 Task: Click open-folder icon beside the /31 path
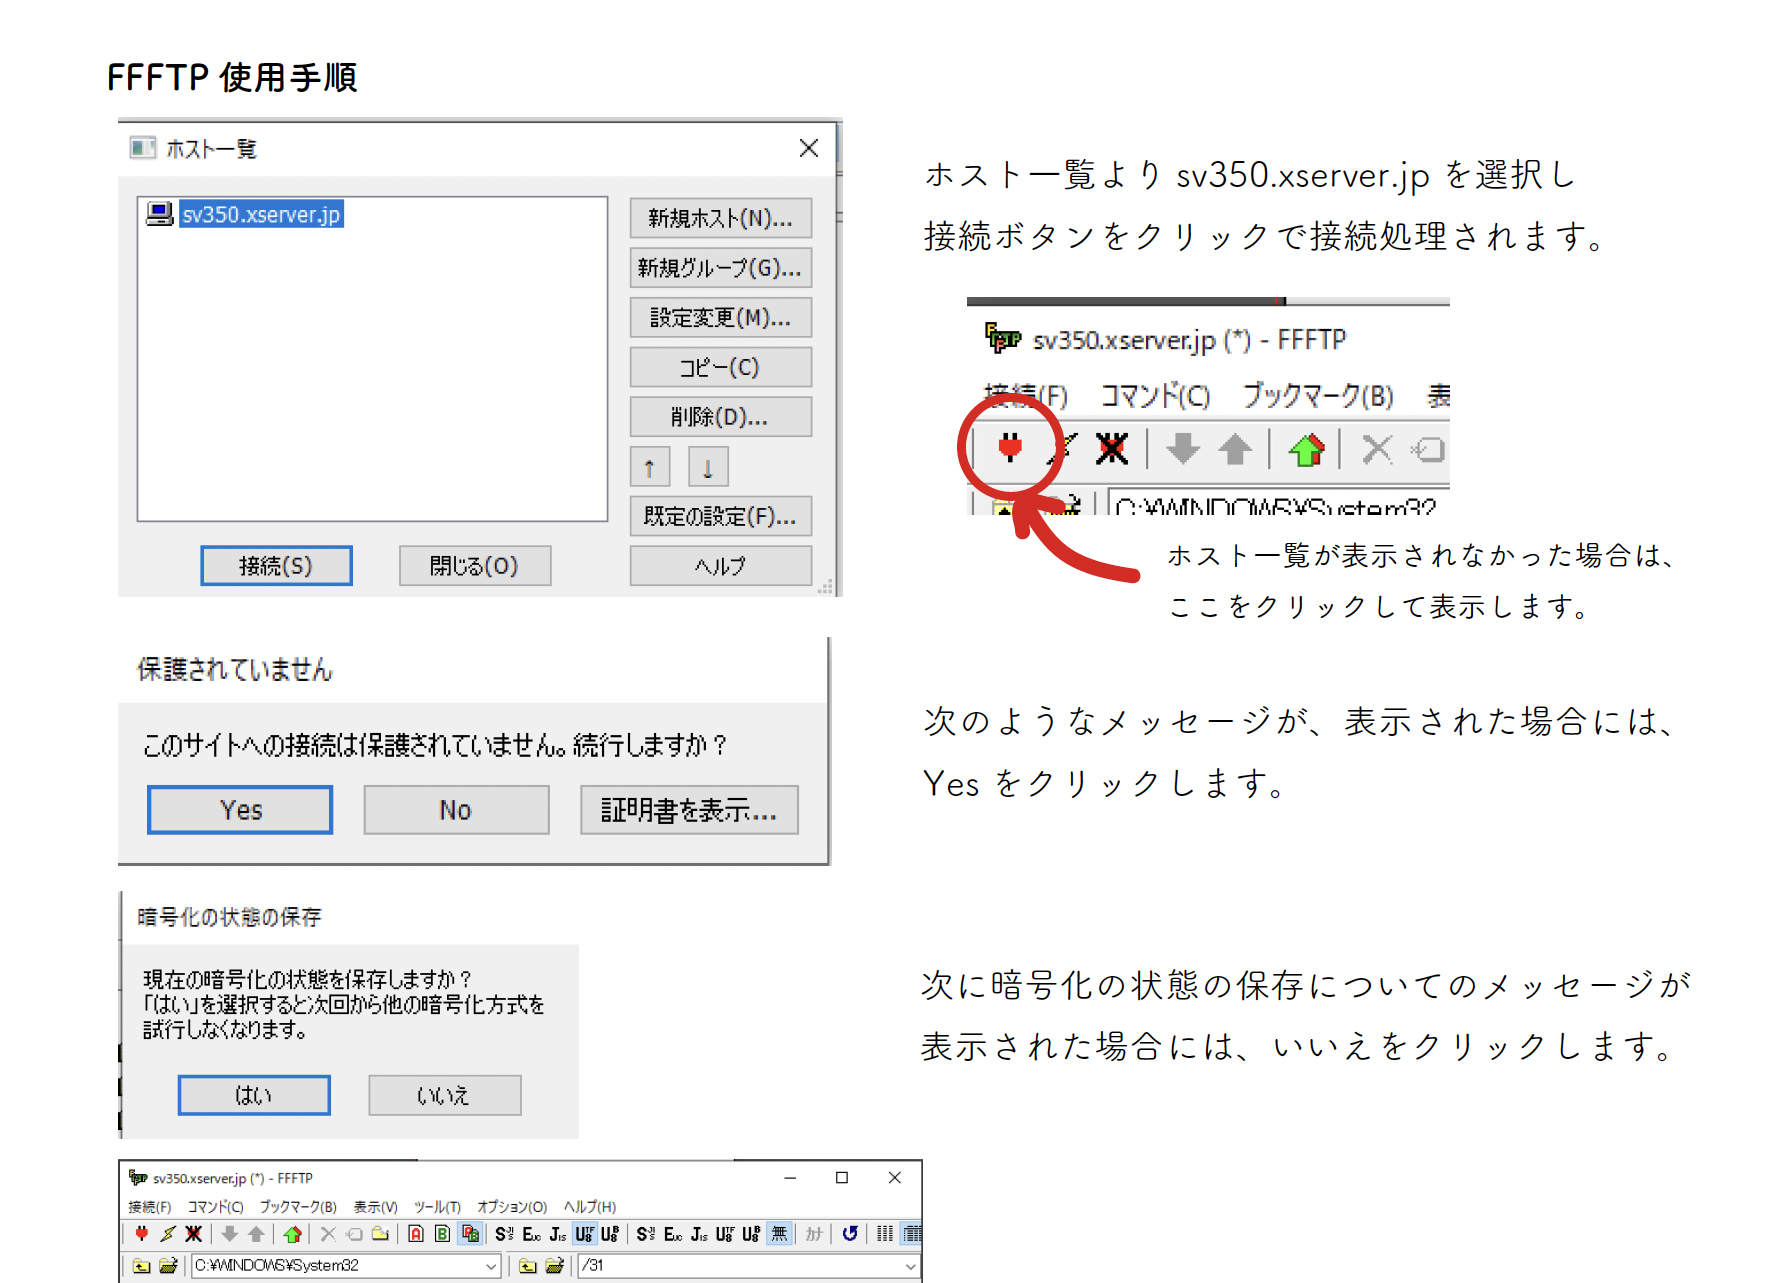[555, 1266]
